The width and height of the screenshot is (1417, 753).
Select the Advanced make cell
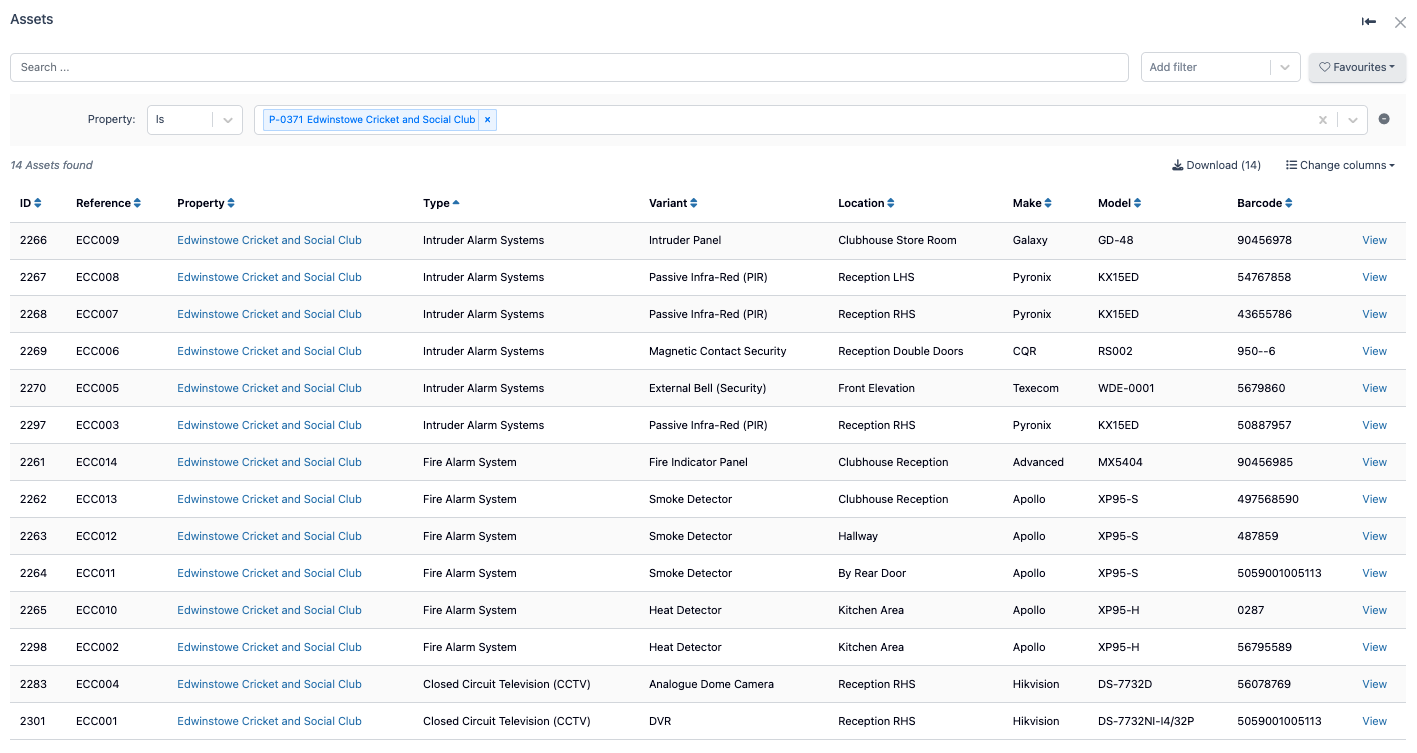click(x=1038, y=462)
